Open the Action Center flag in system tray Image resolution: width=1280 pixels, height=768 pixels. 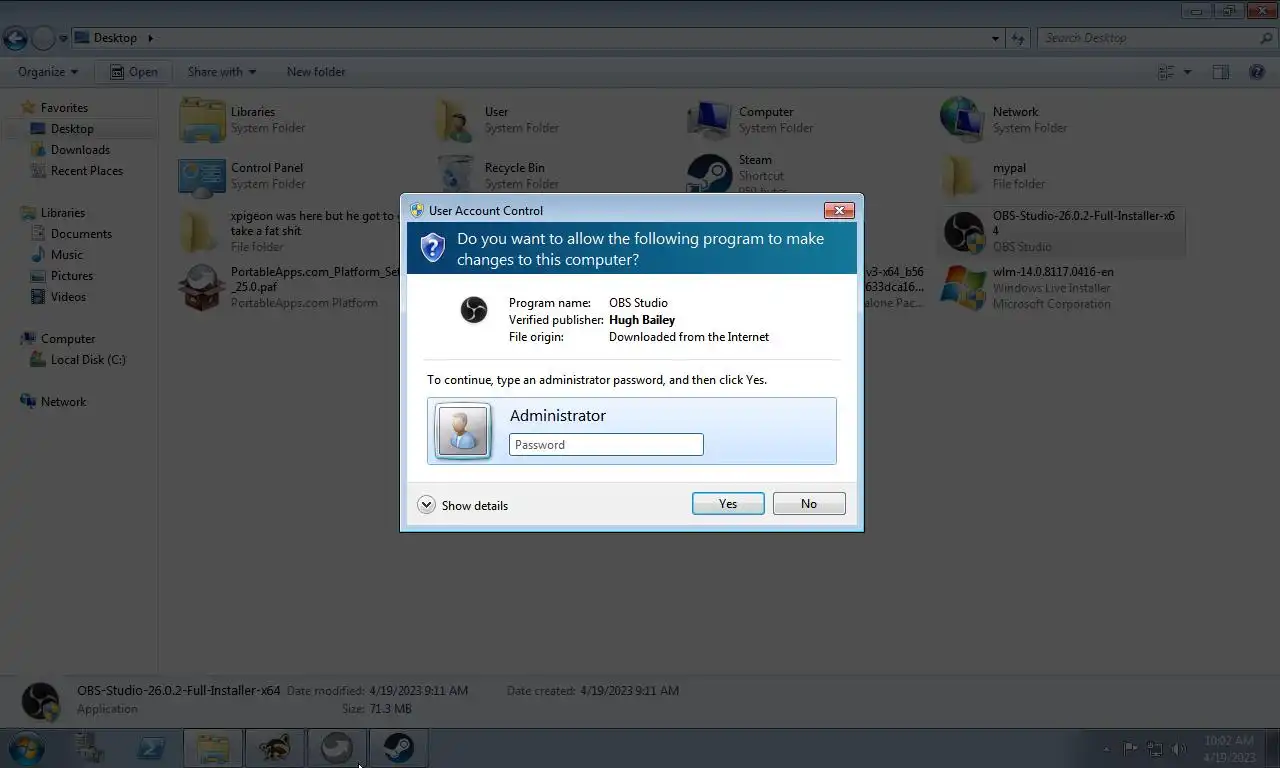click(x=1130, y=748)
